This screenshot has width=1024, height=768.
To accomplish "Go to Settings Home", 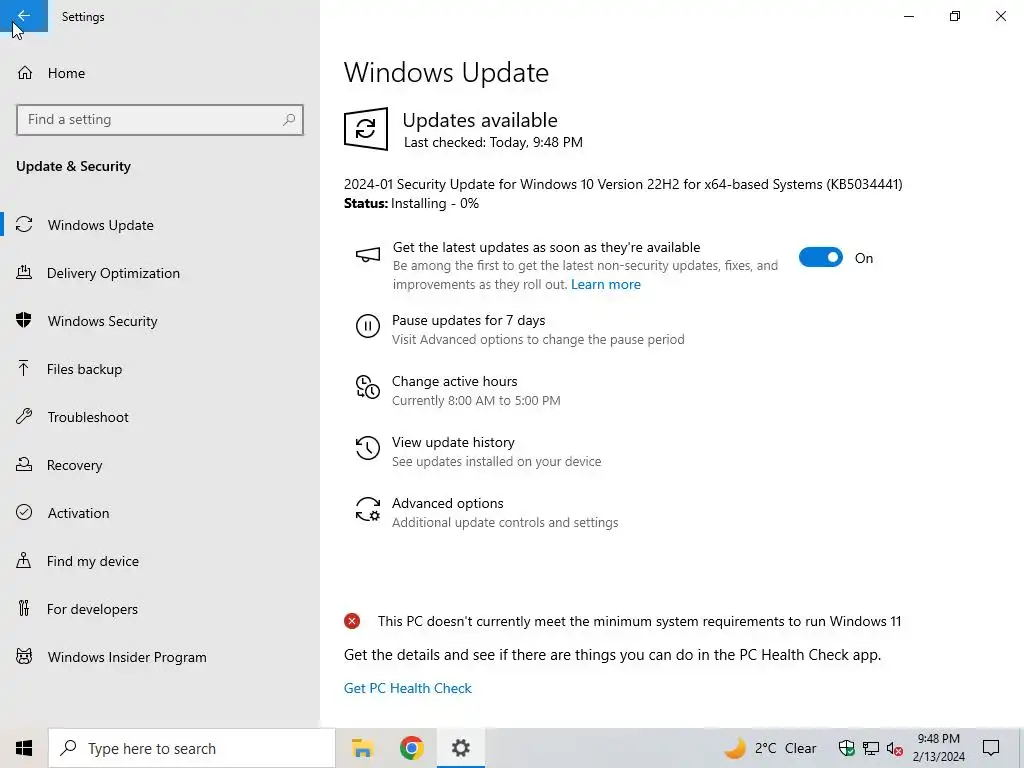I will click(160, 73).
